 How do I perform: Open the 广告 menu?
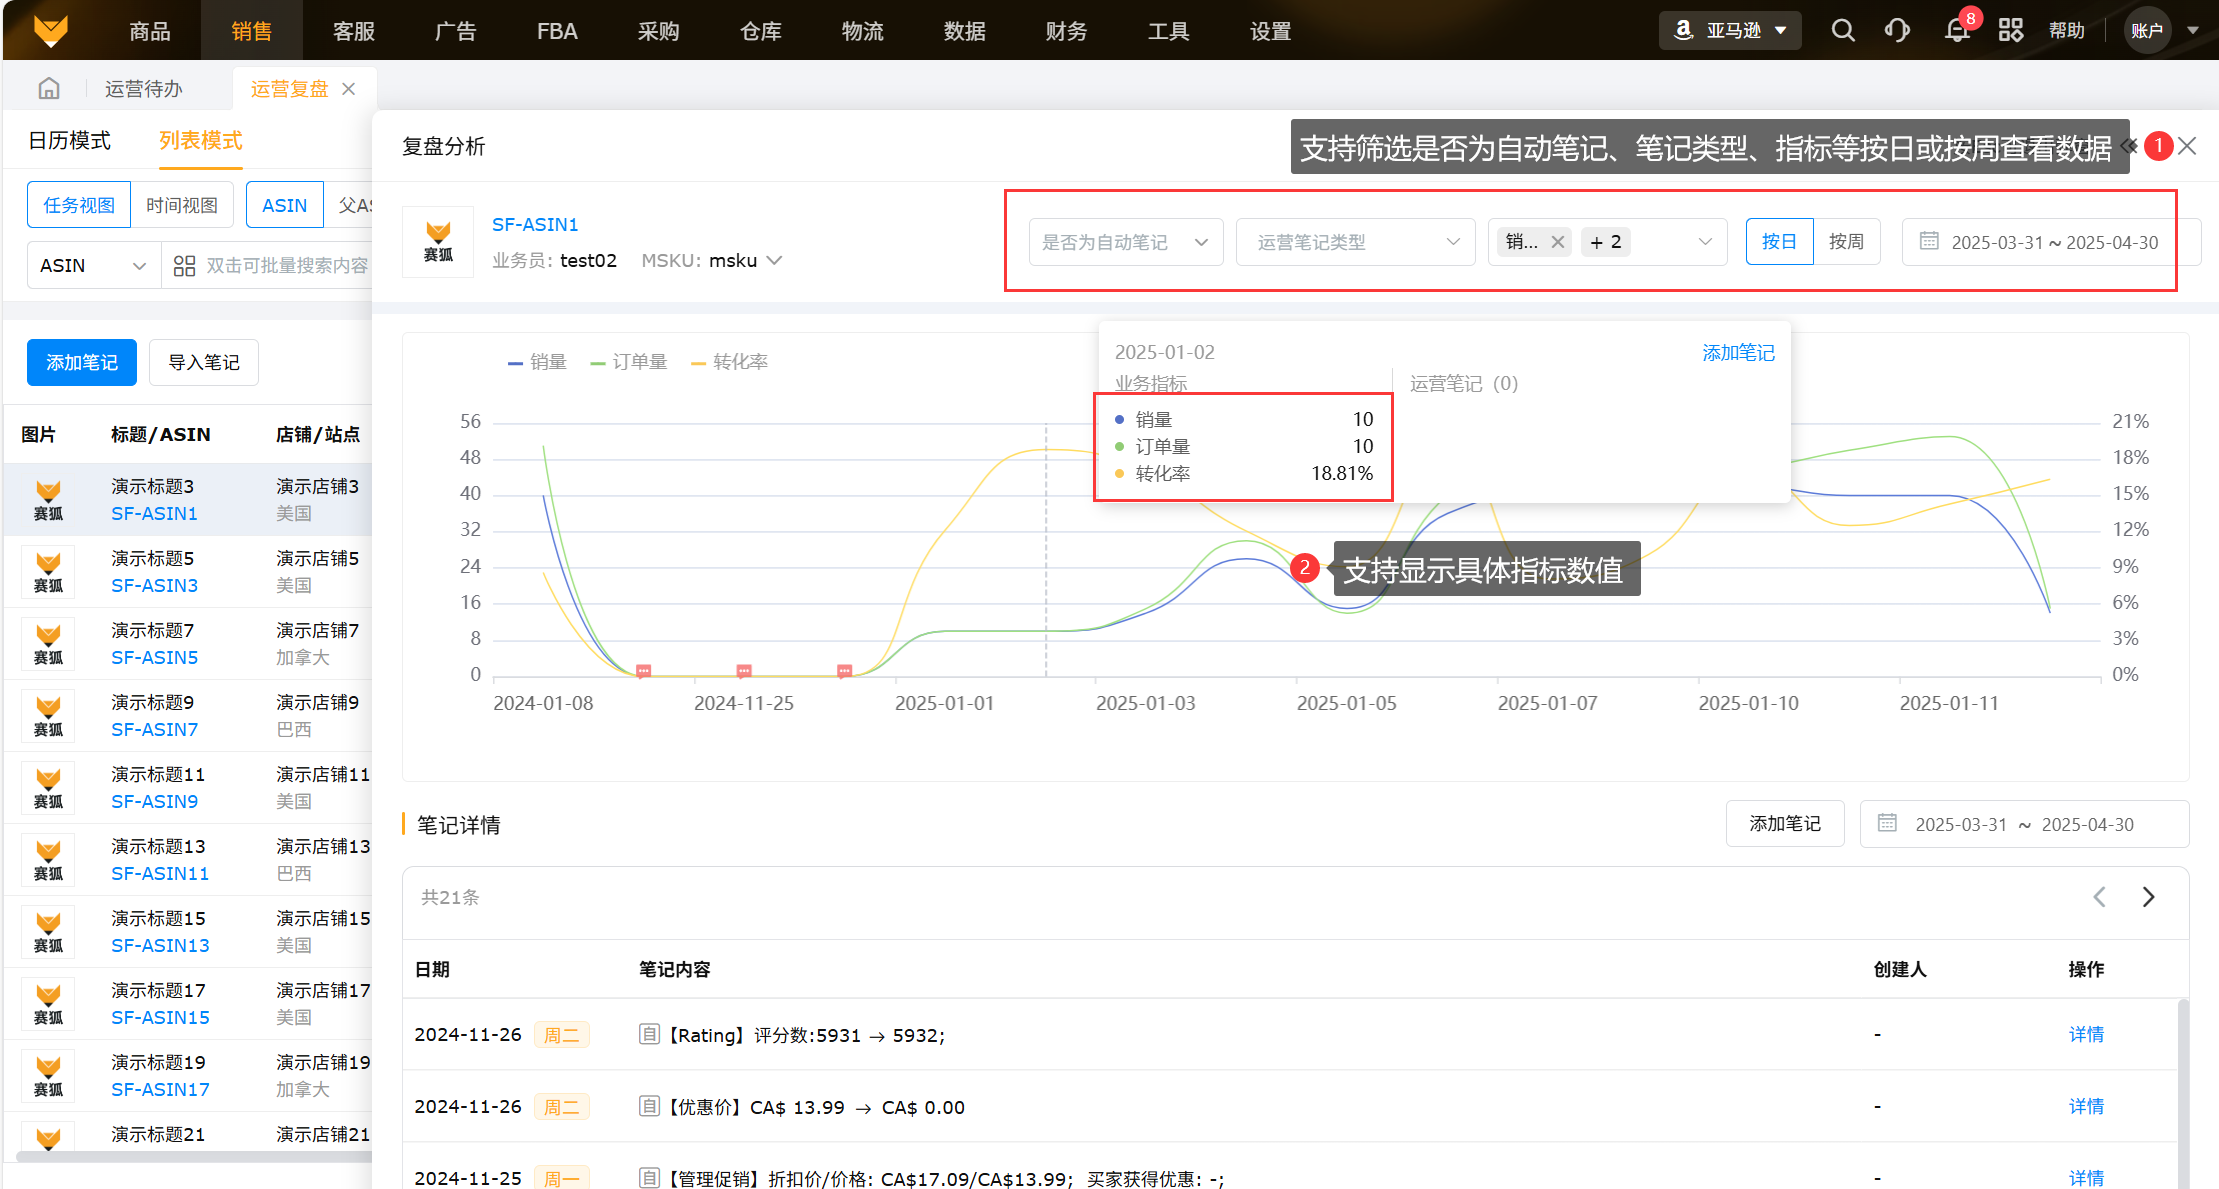(x=455, y=31)
